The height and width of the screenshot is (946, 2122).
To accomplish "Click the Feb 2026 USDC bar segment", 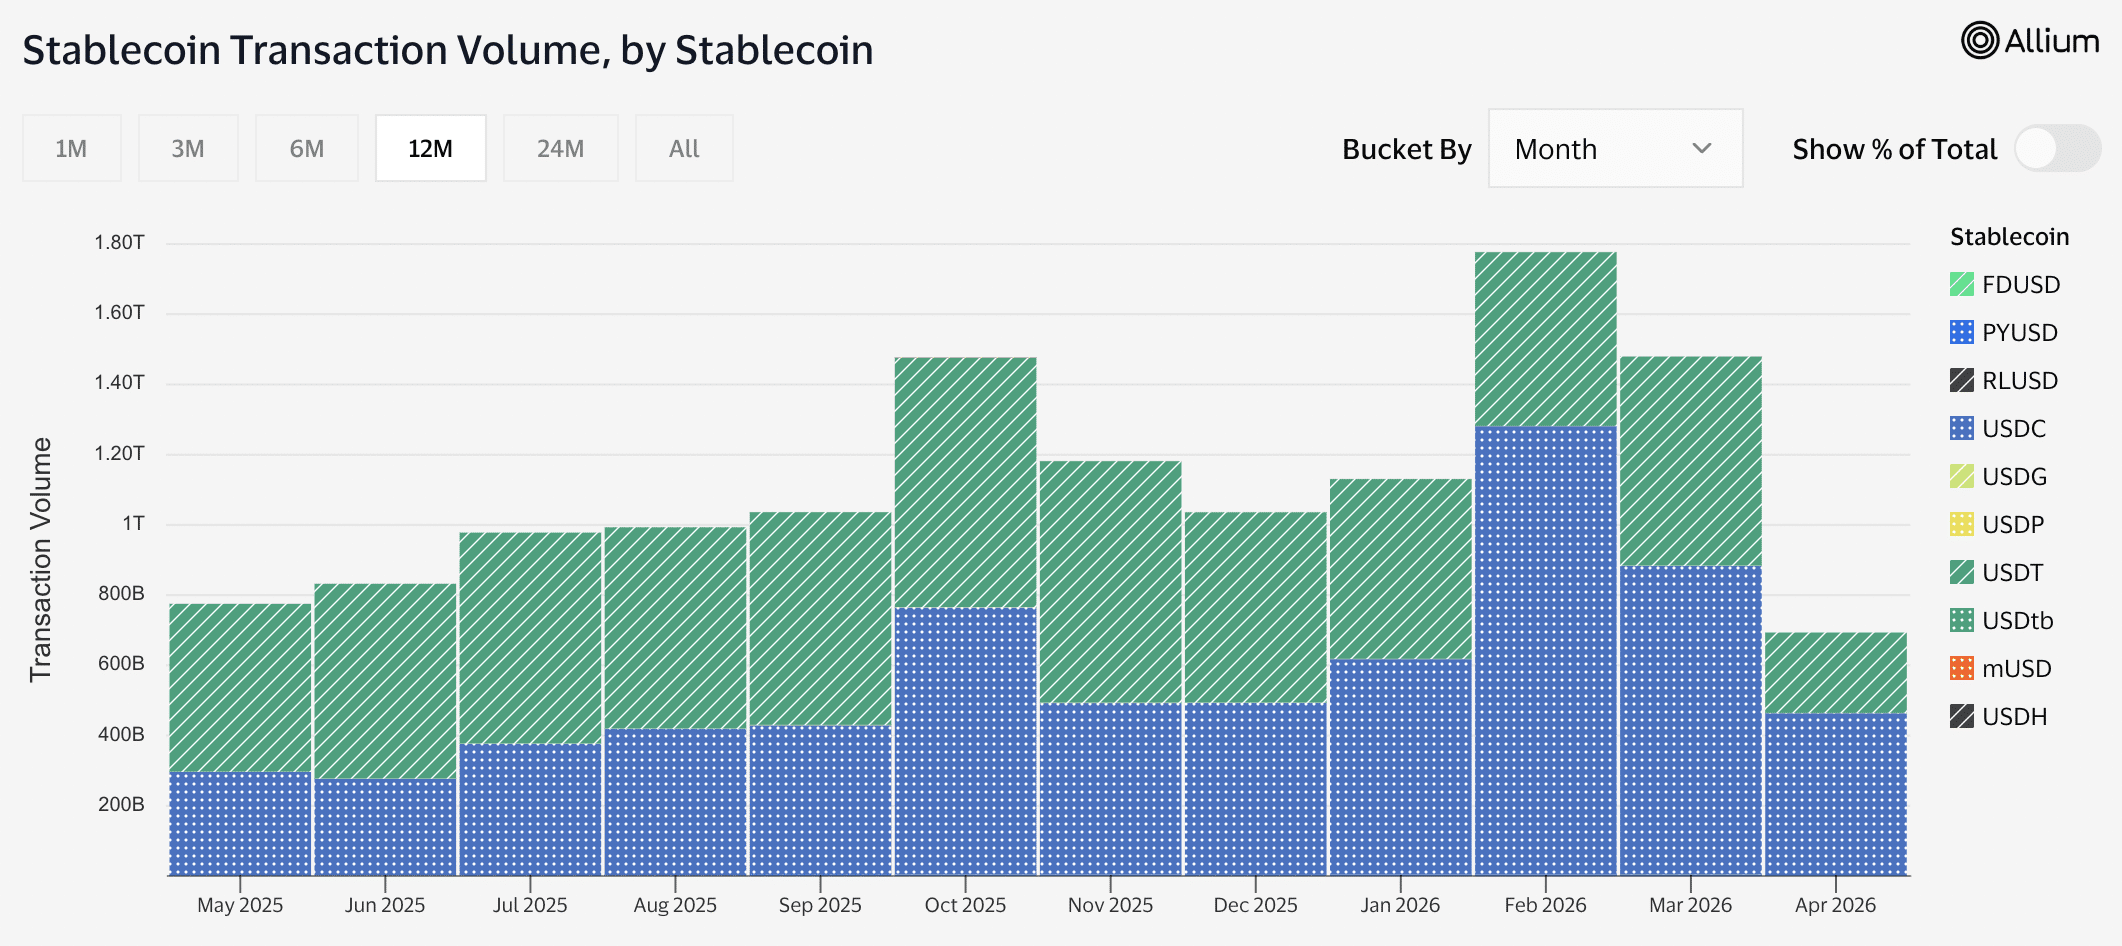I will pyautogui.click(x=1545, y=650).
